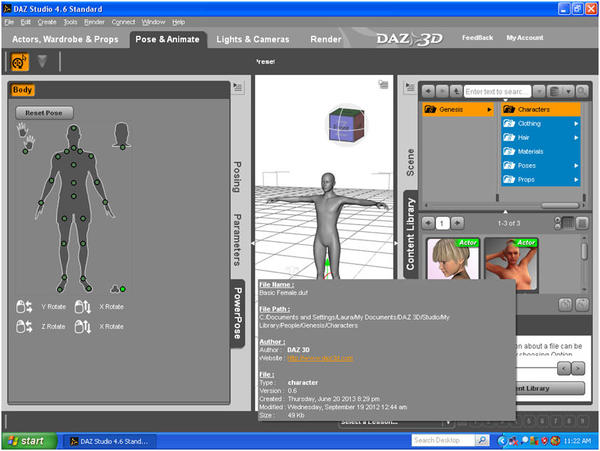The width and height of the screenshot is (600, 451).
Task: Click the lower X Rotate right-mouse icon
Action: (x=83, y=327)
